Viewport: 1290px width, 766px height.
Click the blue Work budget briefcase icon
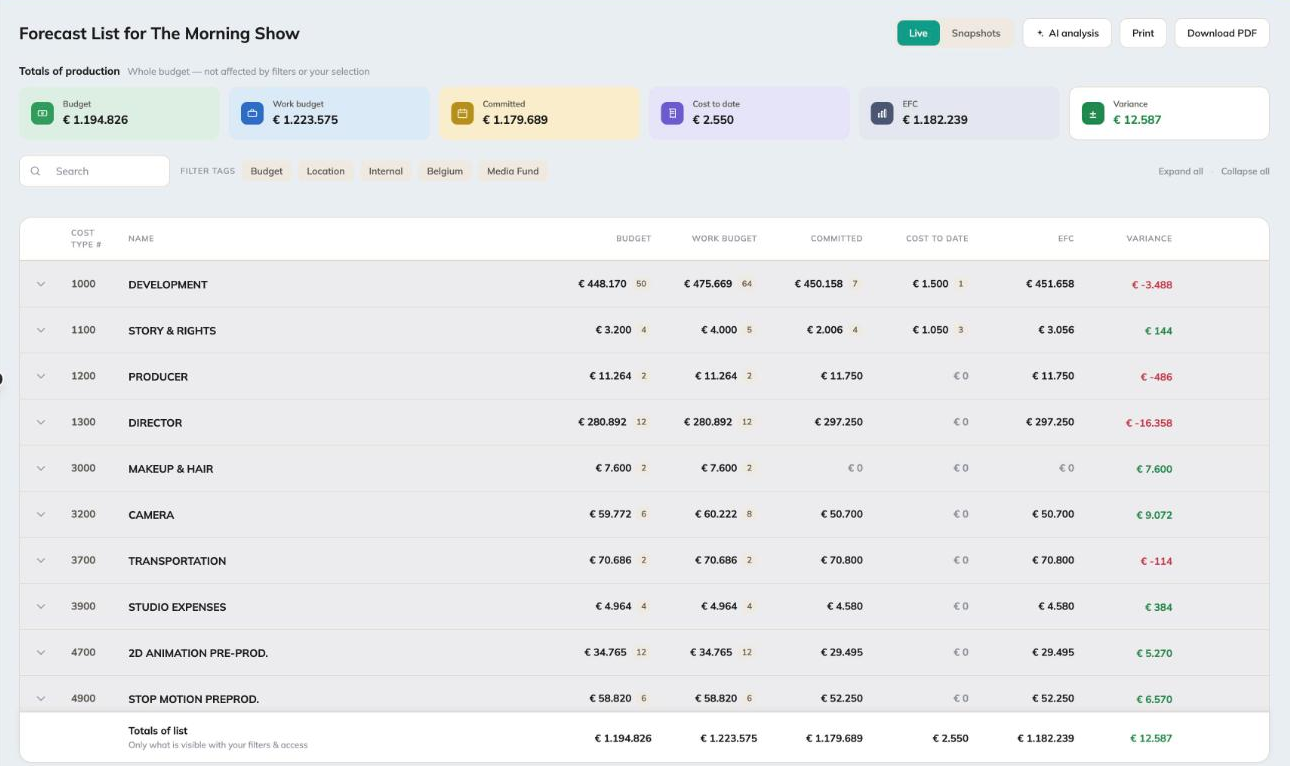pos(252,113)
